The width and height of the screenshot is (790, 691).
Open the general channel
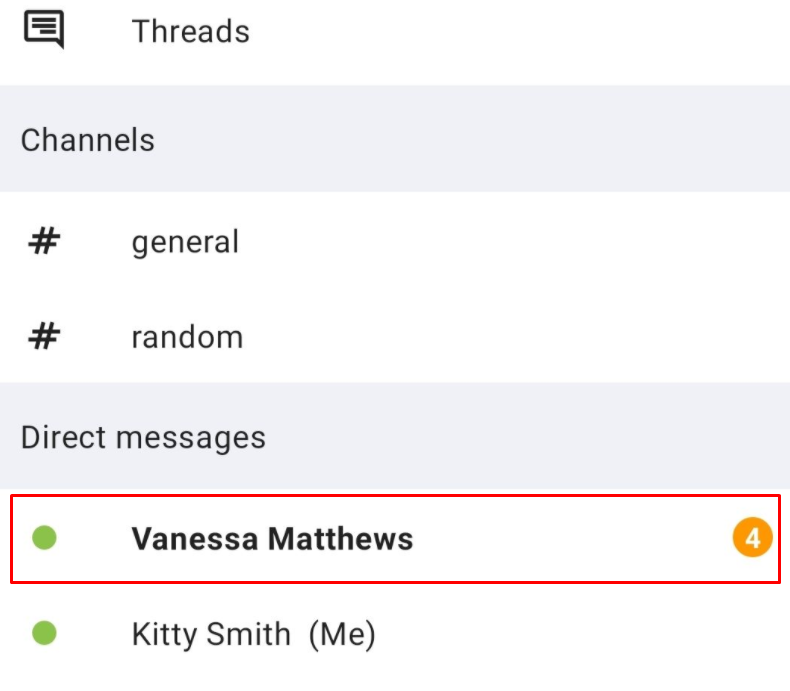[x=395, y=241]
